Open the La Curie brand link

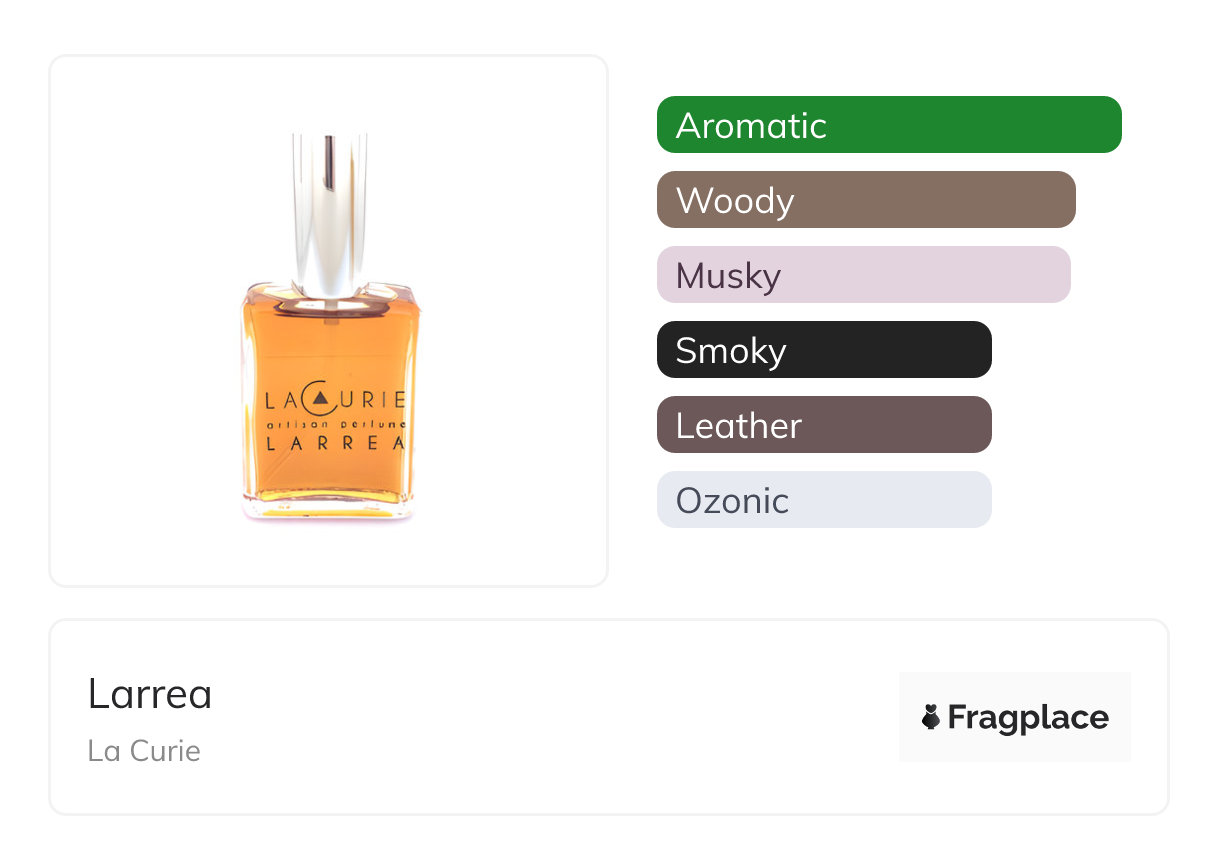tap(144, 750)
